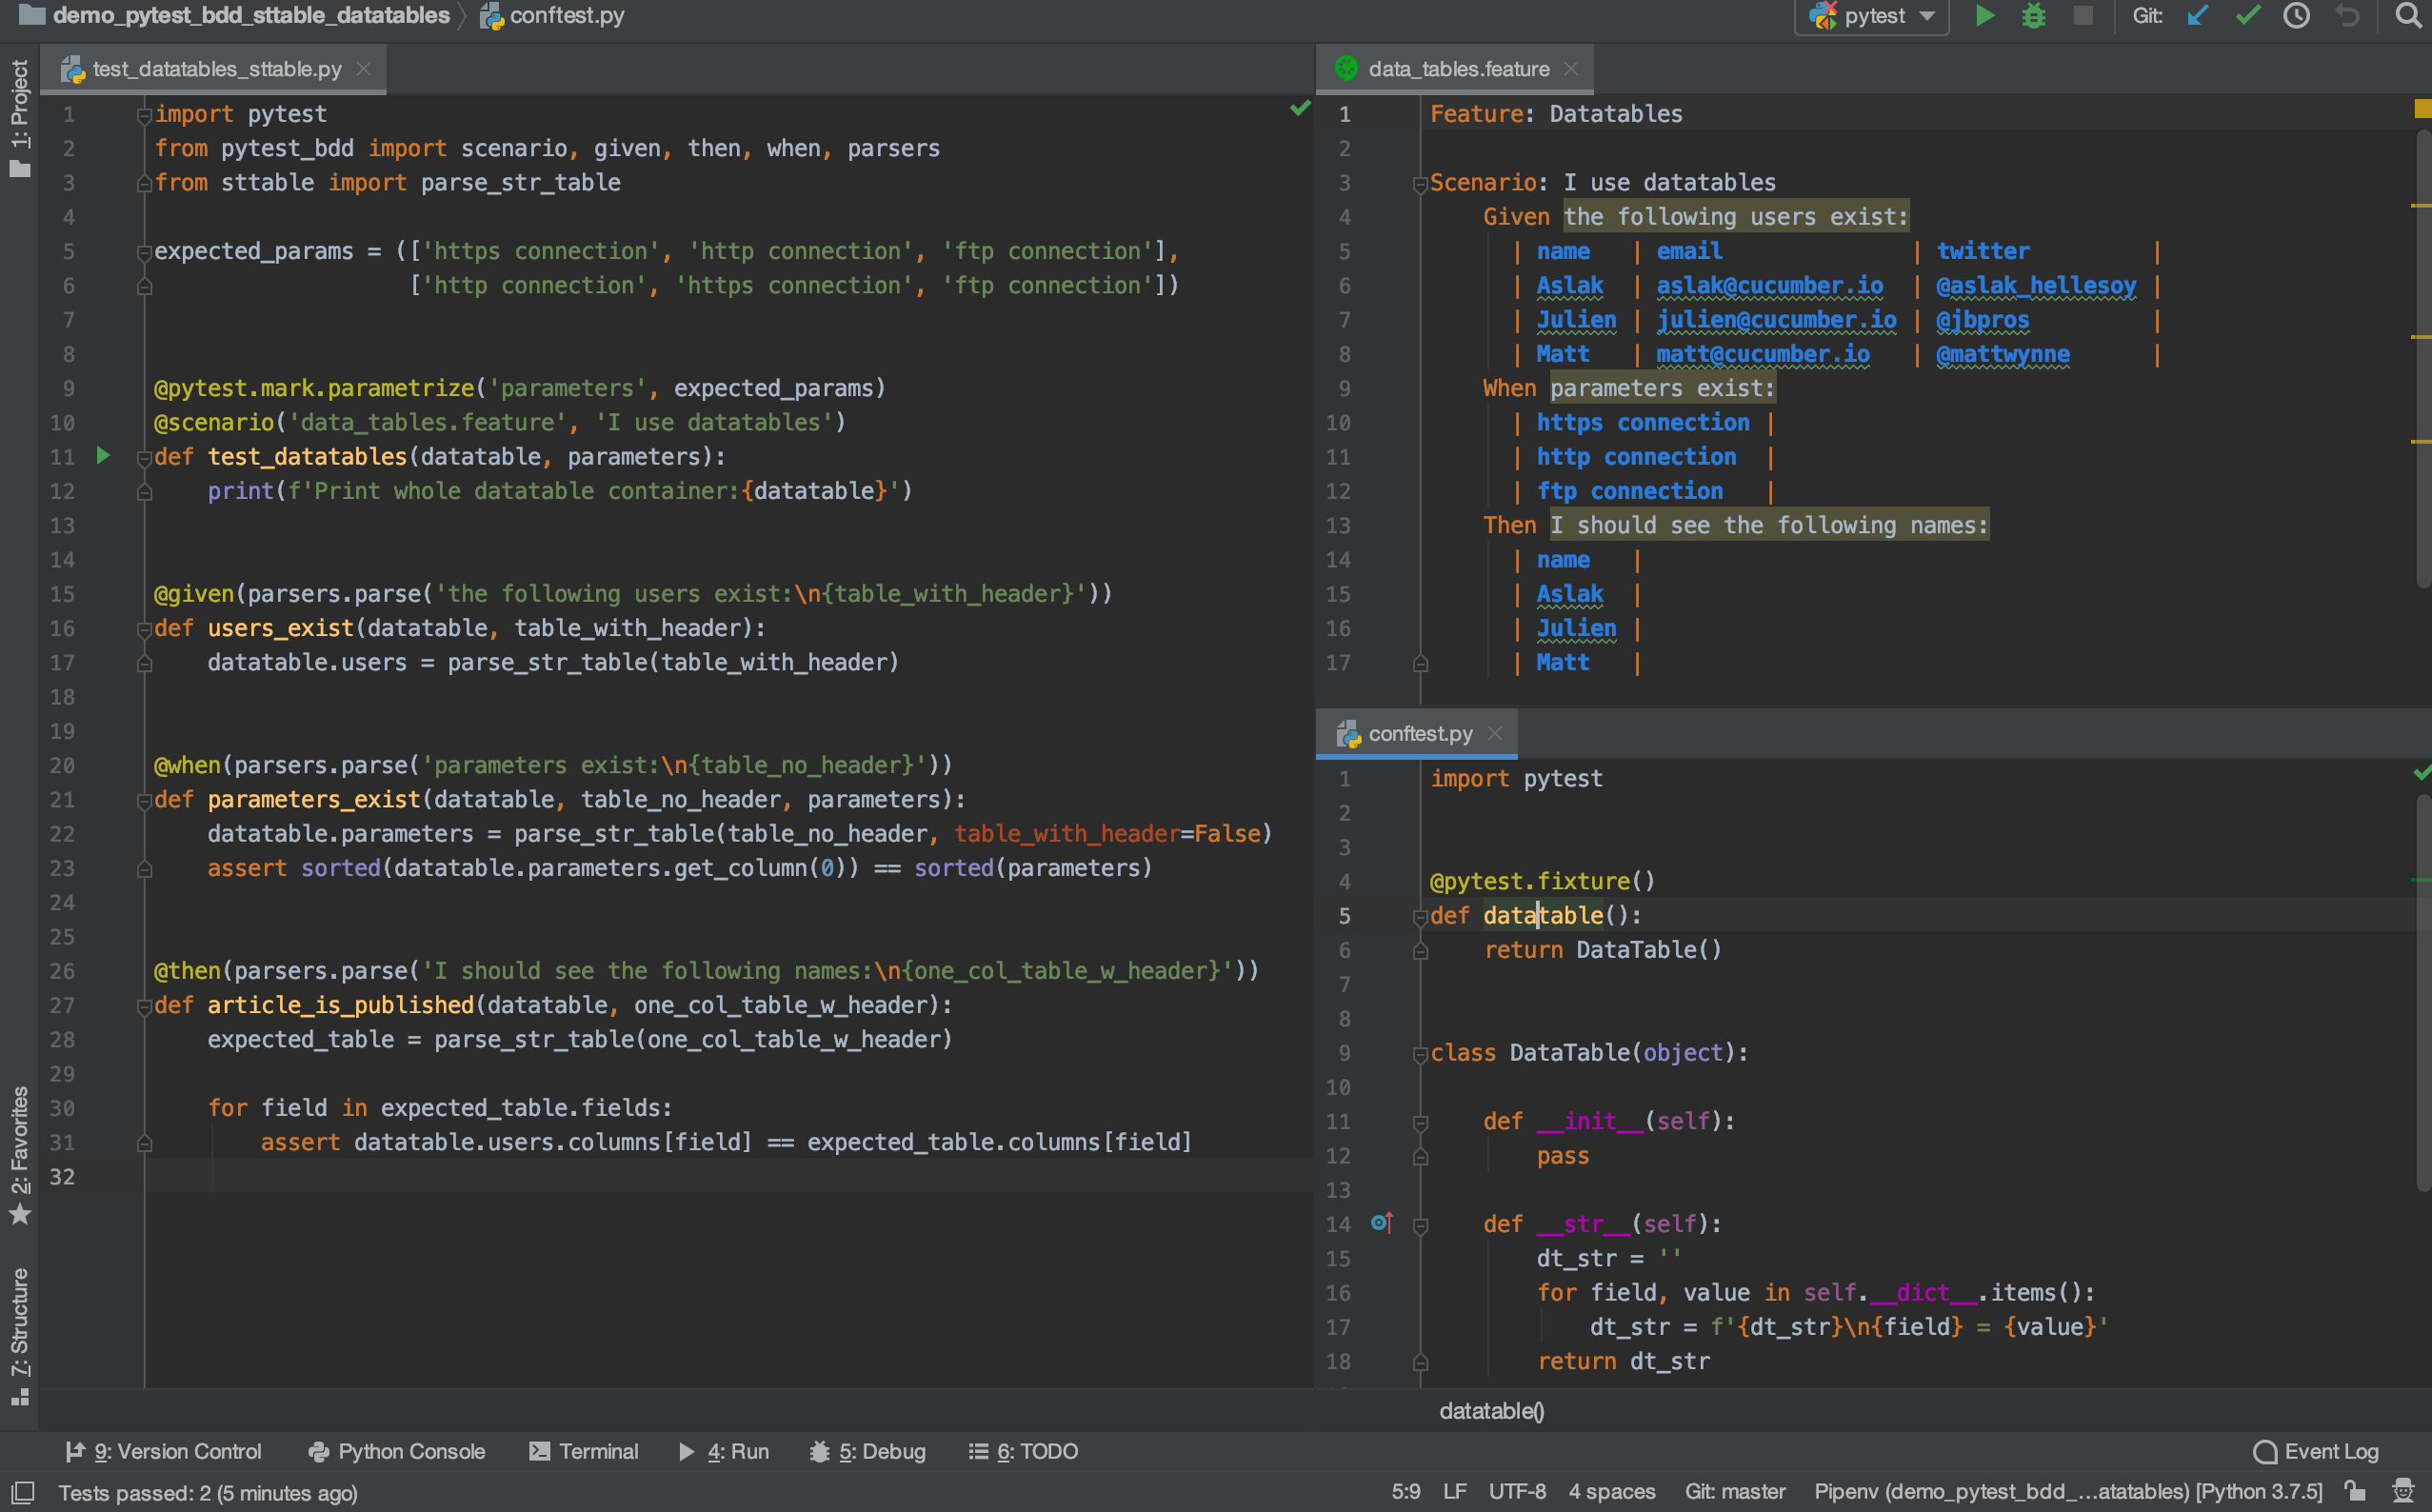Close the test_datatables_sttable.py tab
2432x1512 pixels.
[364, 69]
